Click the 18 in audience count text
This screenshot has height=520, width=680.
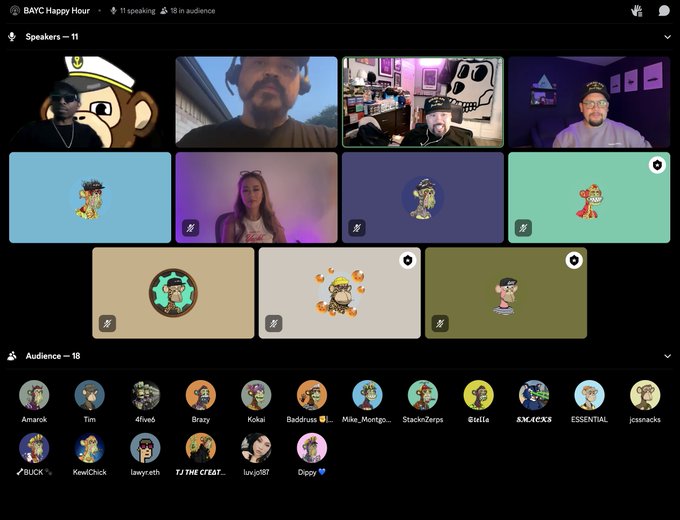pos(193,10)
